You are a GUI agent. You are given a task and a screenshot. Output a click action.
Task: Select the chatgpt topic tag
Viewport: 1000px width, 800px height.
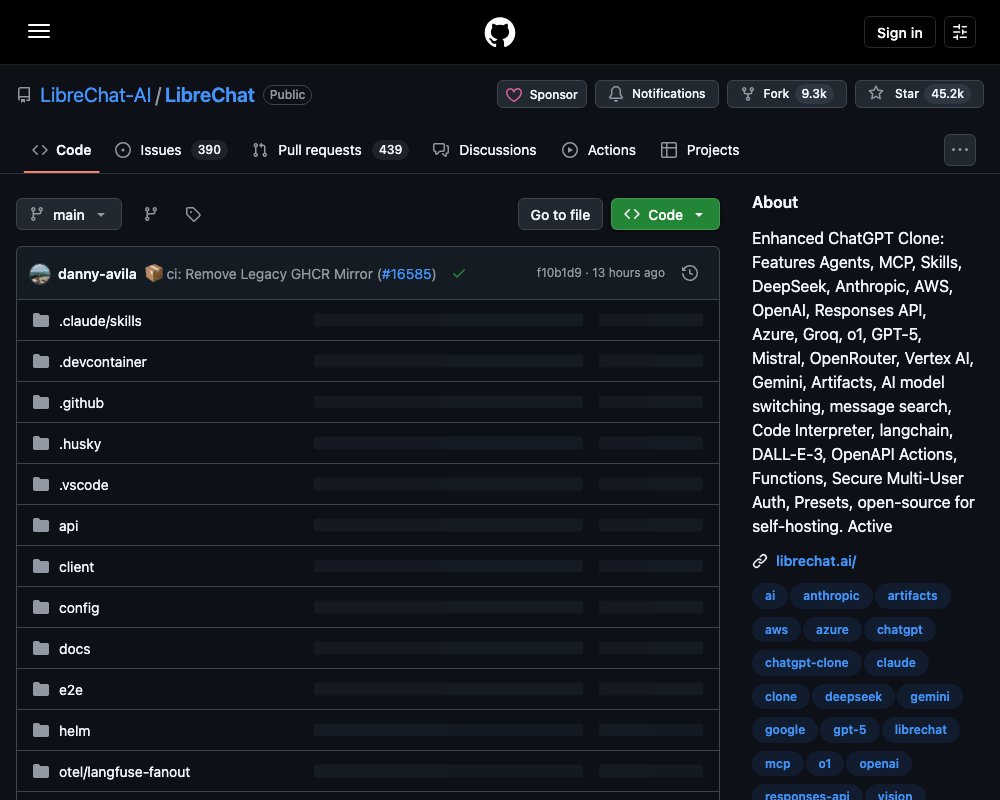click(899, 630)
